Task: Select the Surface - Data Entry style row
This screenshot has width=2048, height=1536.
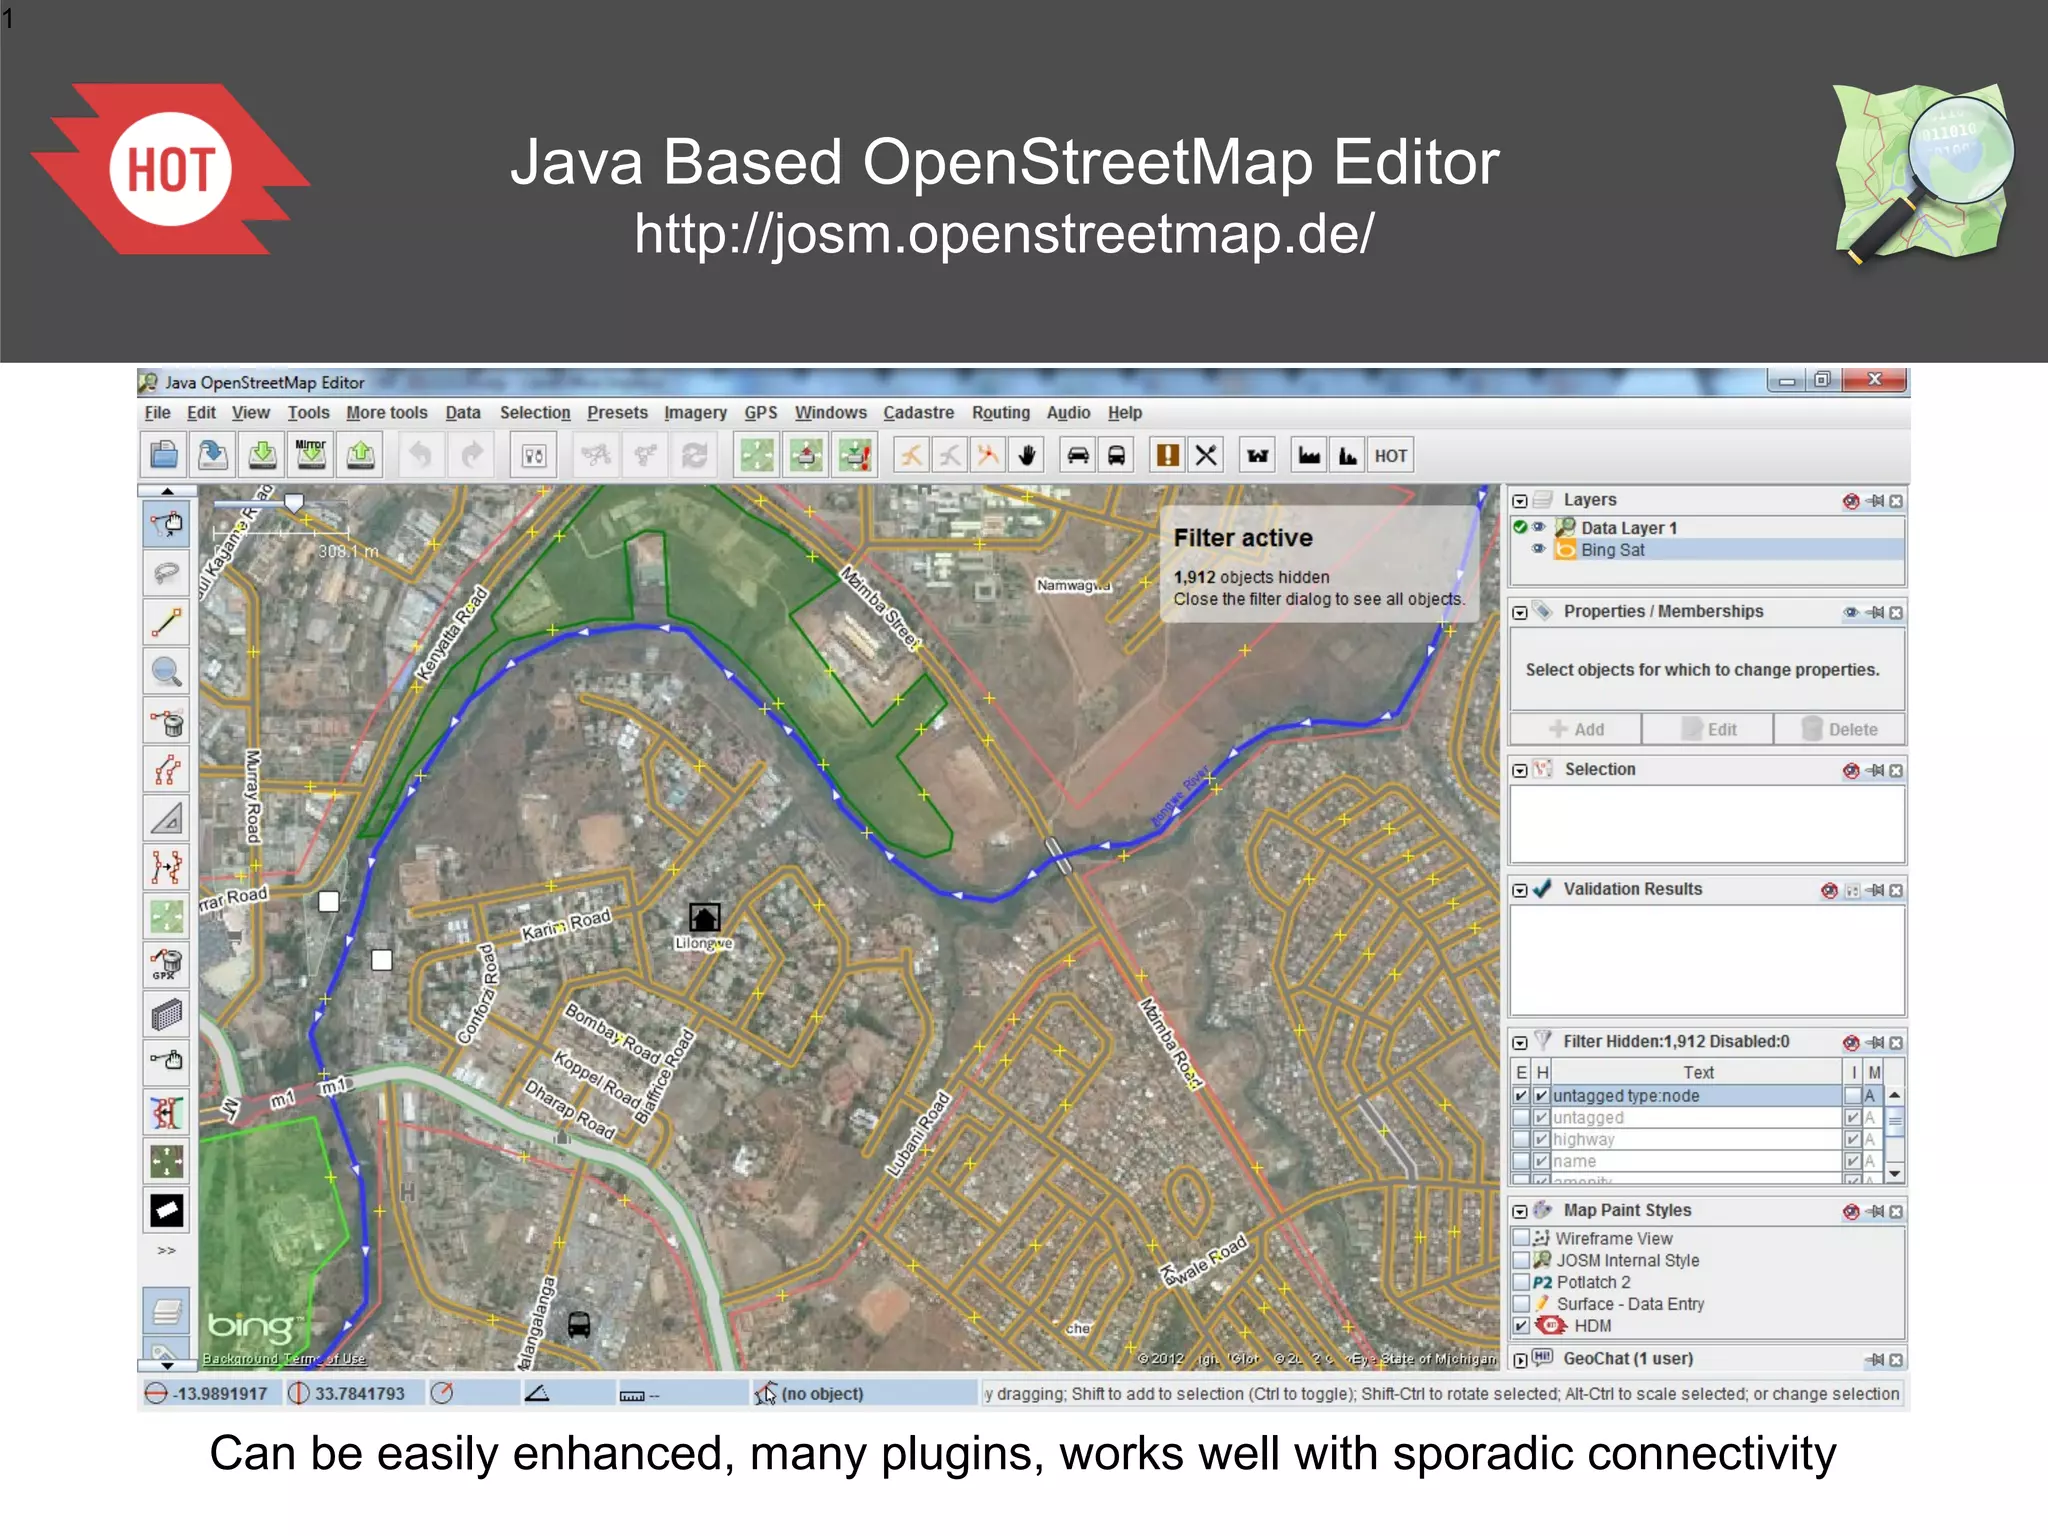Action: pos(1707,1304)
